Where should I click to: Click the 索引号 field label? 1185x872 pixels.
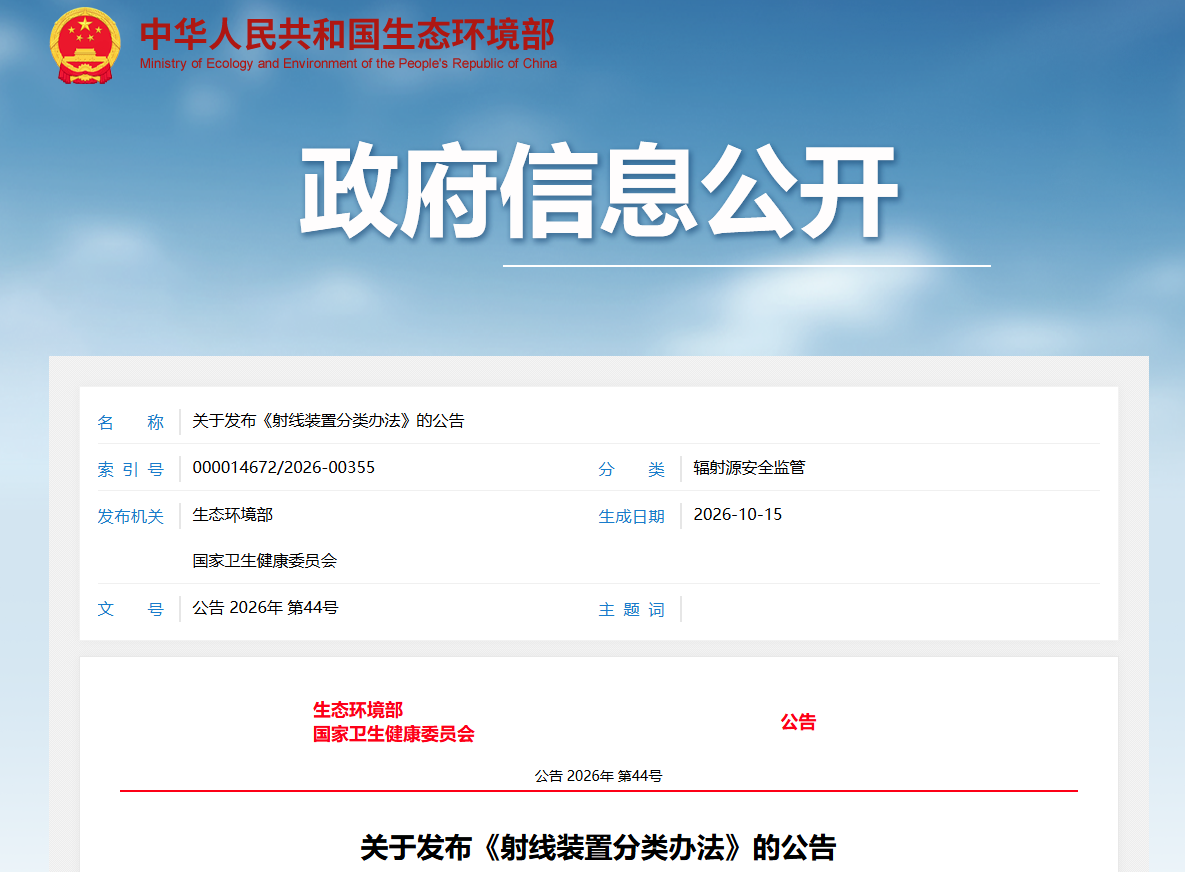(130, 469)
